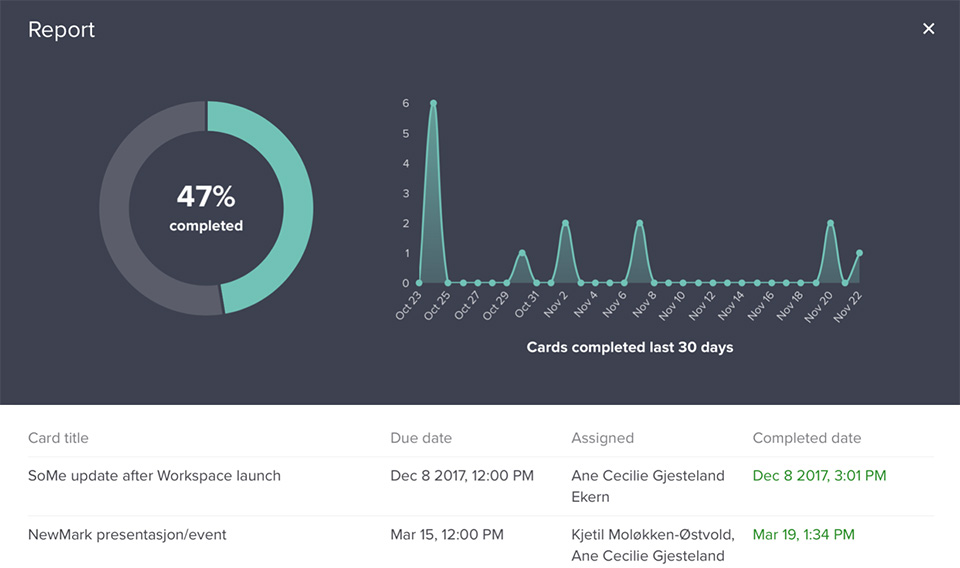Click the Due date column header
This screenshot has width=960, height=568.
(x=421, y=438)
